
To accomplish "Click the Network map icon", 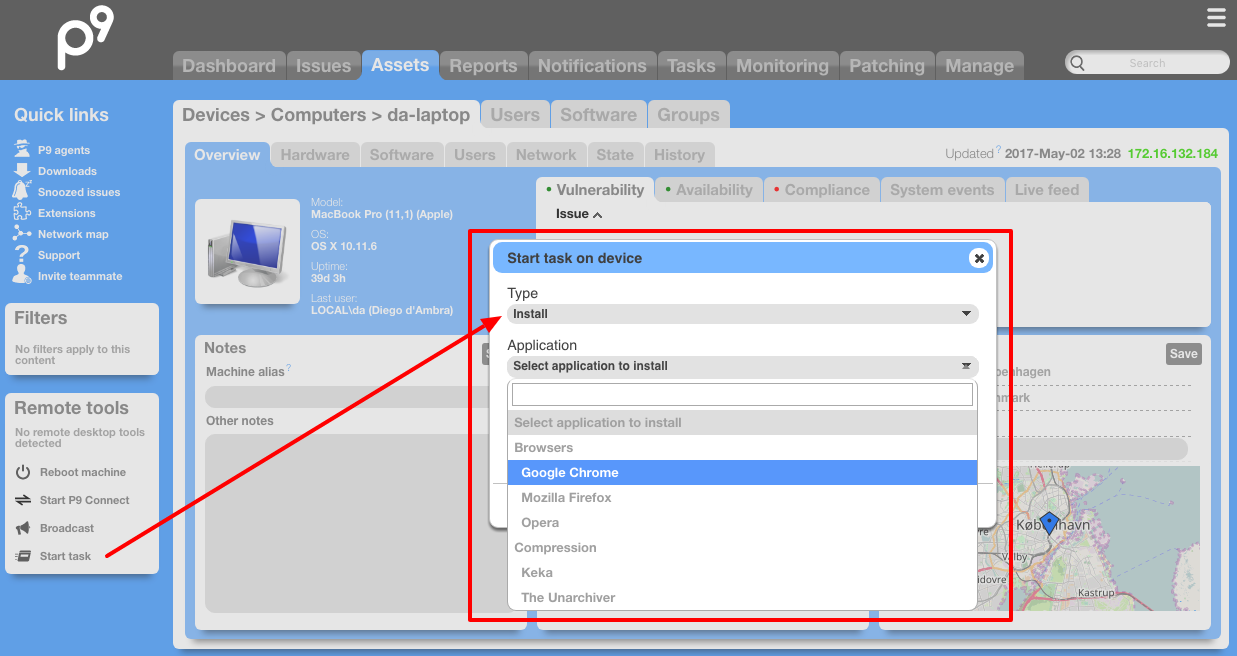I will (22, 234).
